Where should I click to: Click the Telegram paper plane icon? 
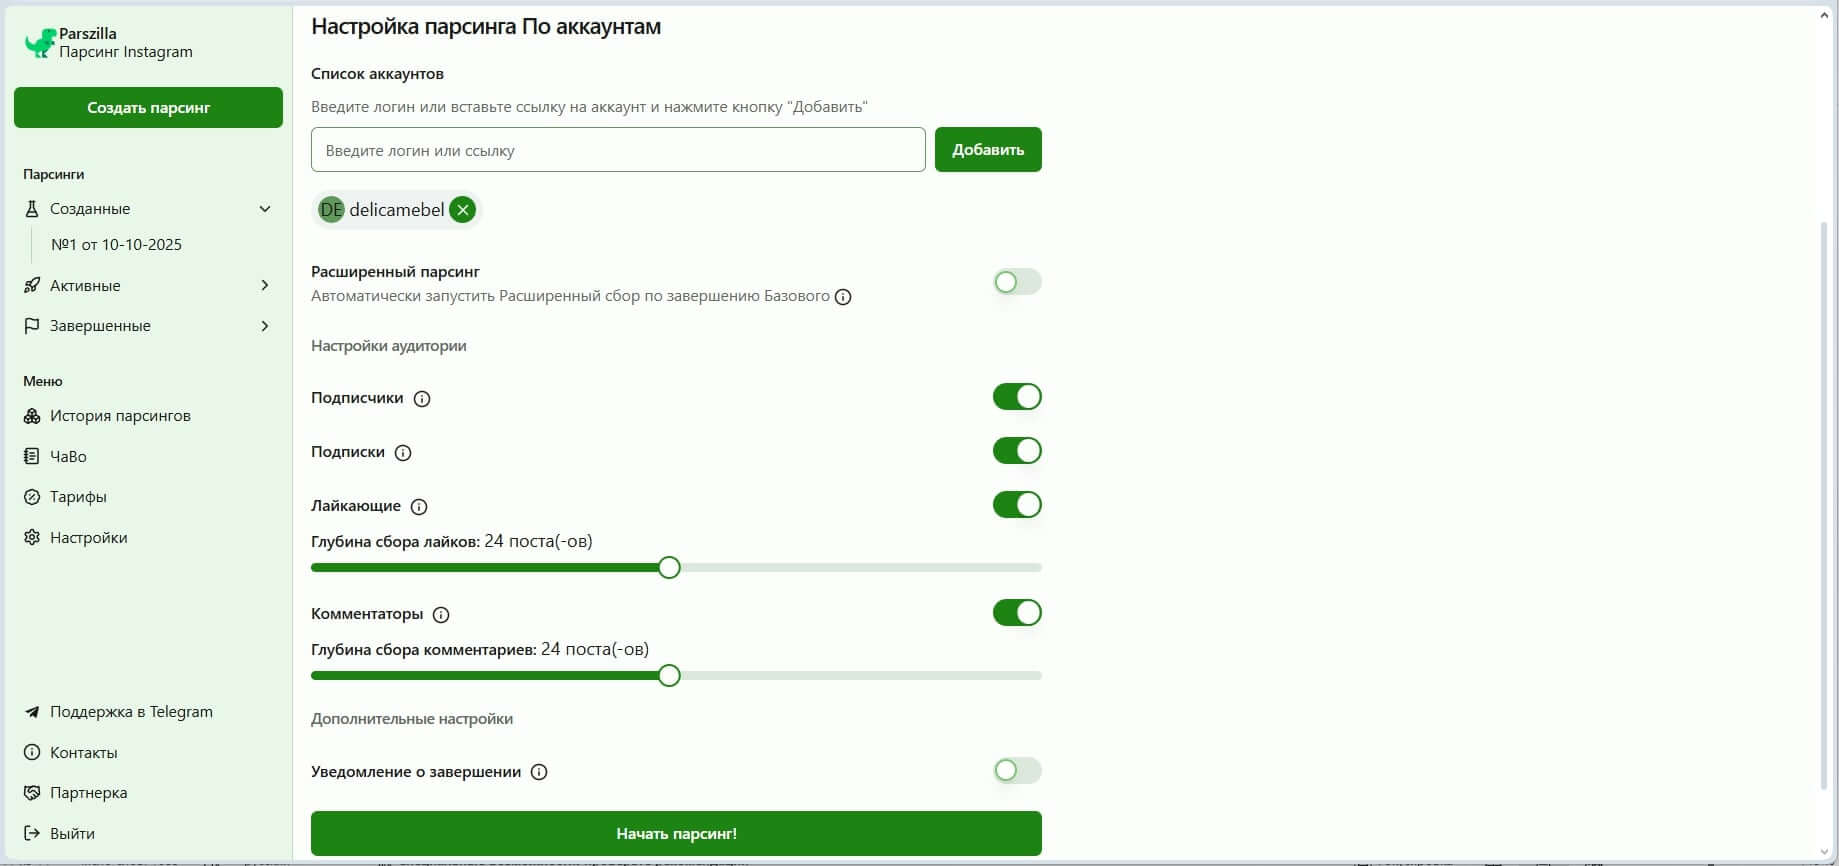tap(32, 712)
